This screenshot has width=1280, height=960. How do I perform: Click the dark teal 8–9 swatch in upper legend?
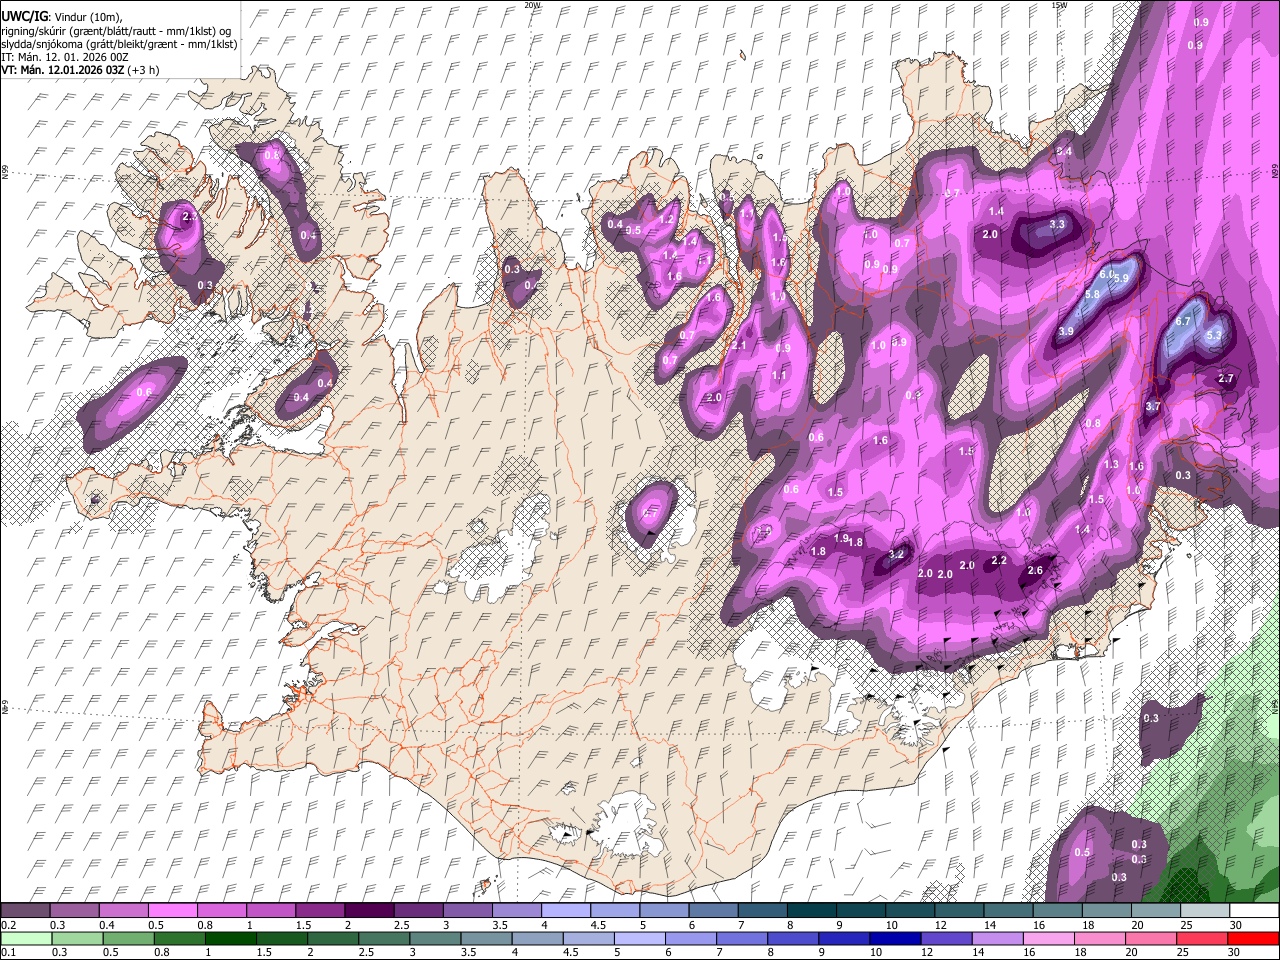click(810, 910)
